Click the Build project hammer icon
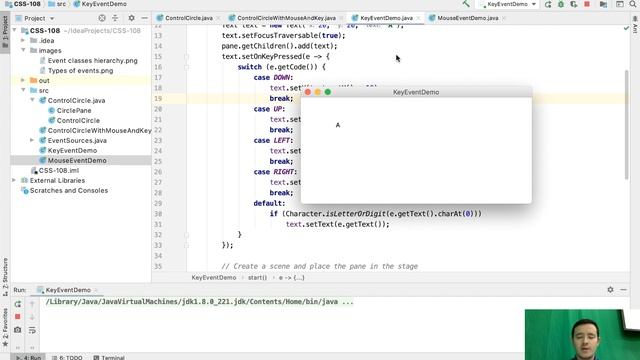 click(x=466, y=4)
